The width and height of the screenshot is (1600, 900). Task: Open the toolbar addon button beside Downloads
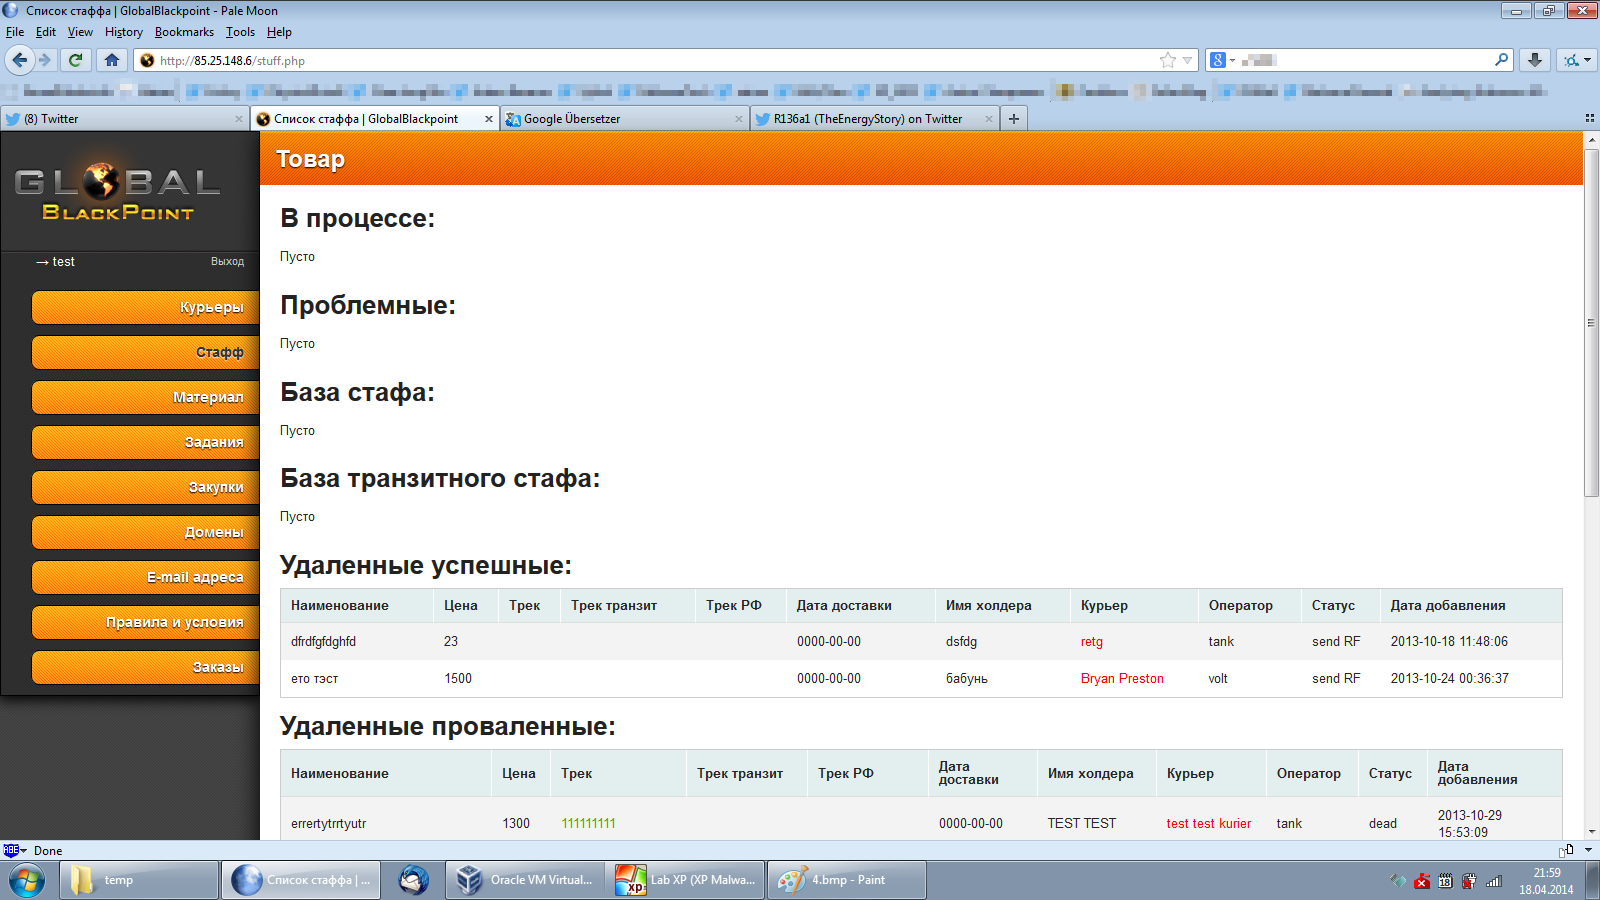pos(1576,60)
